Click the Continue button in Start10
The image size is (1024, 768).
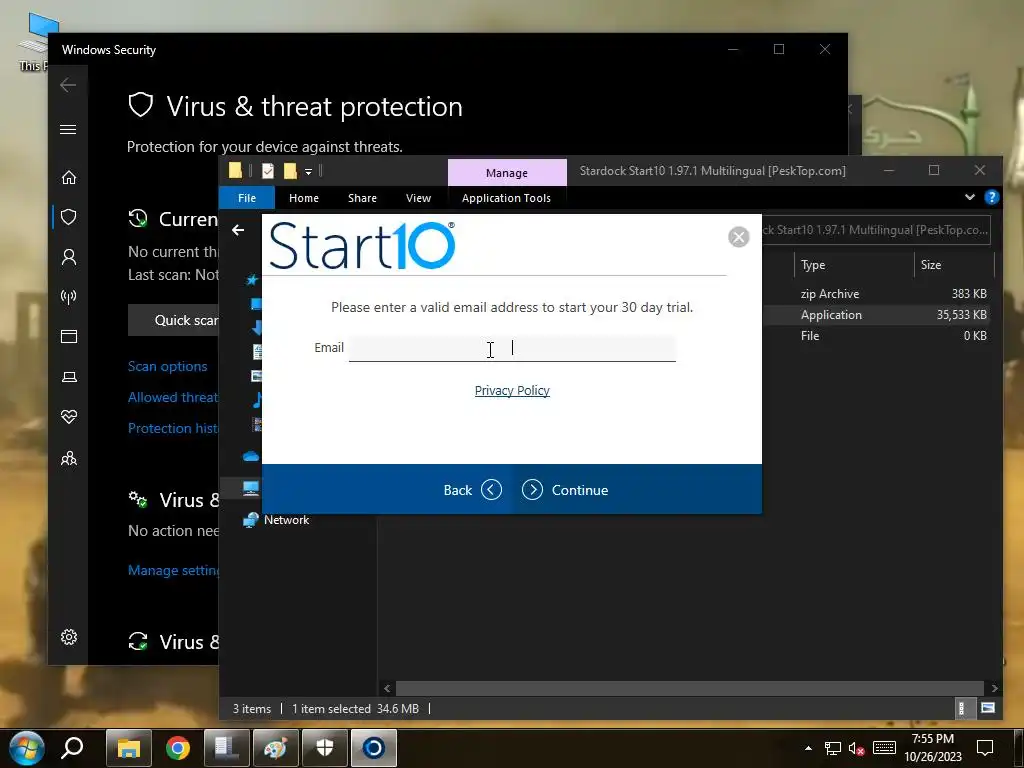click(x=566, y=490)
